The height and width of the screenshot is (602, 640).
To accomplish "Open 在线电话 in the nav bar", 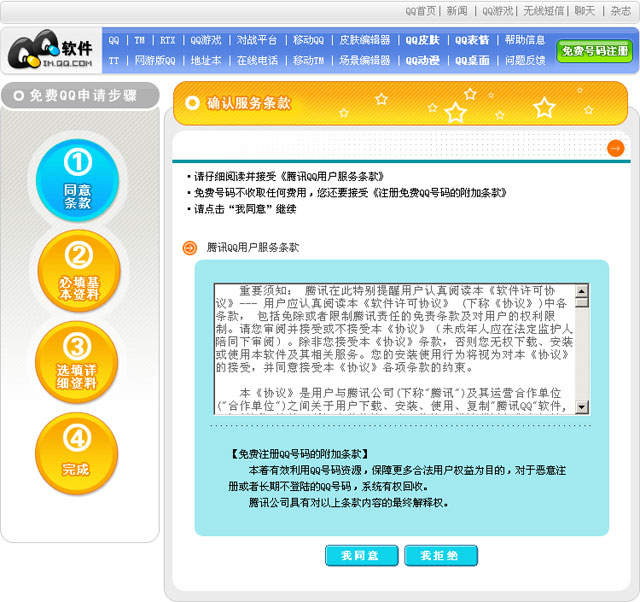I will pos(257,60).
